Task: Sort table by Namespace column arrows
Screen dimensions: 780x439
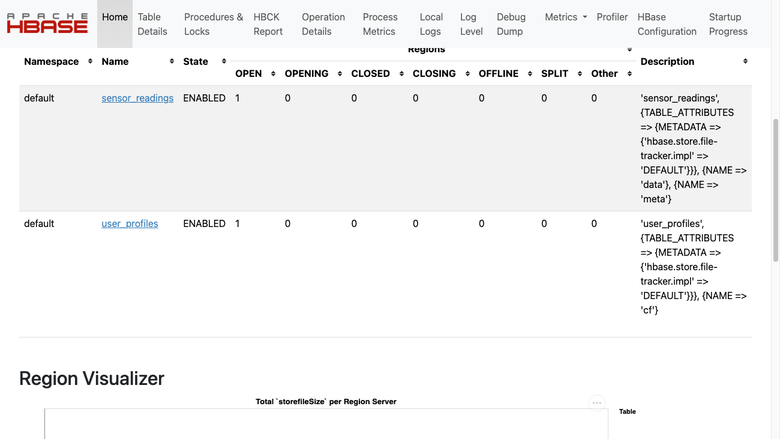Action: (90, 61)
